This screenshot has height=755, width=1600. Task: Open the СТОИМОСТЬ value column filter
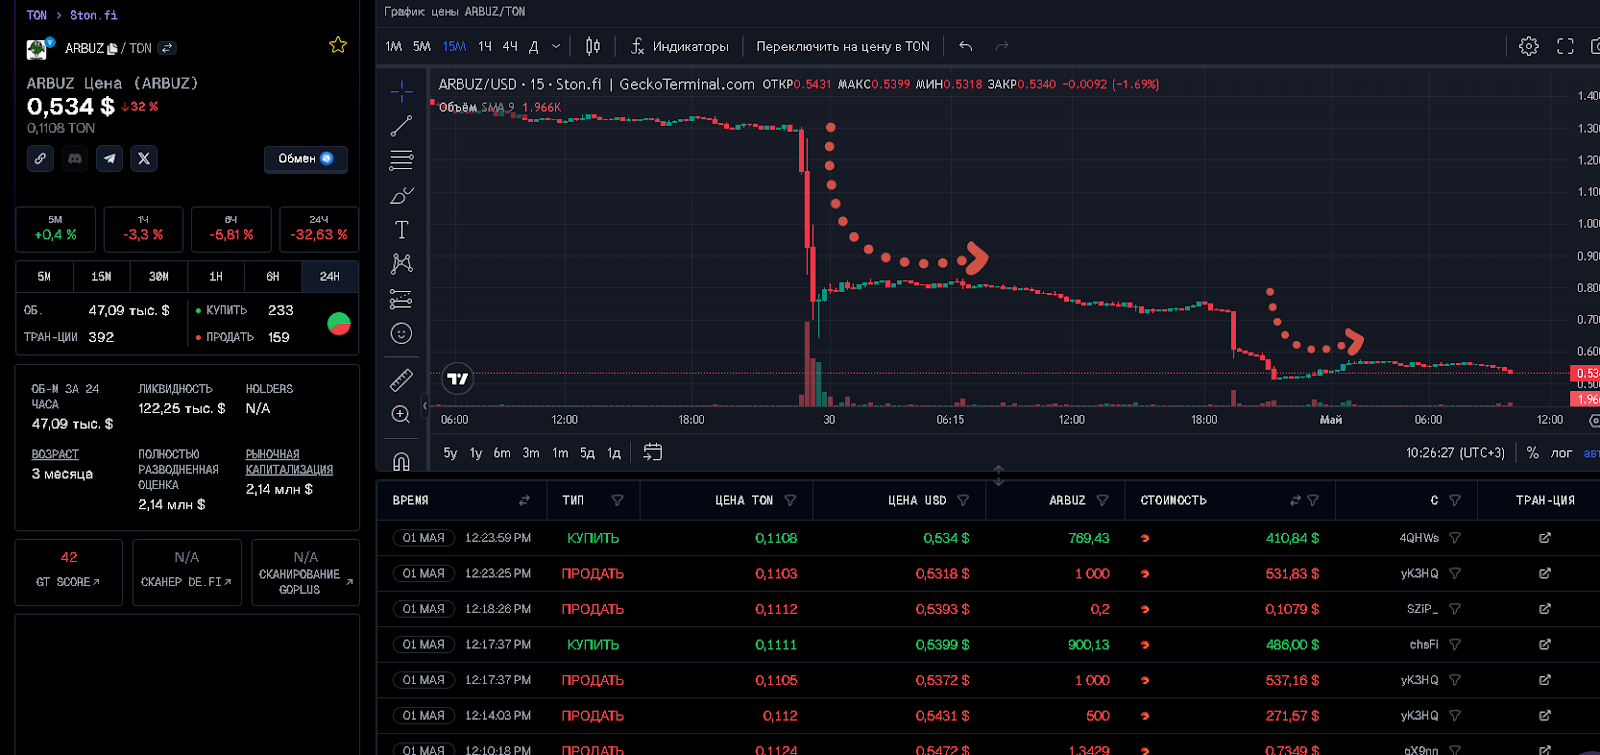[x=1313, y=500]
